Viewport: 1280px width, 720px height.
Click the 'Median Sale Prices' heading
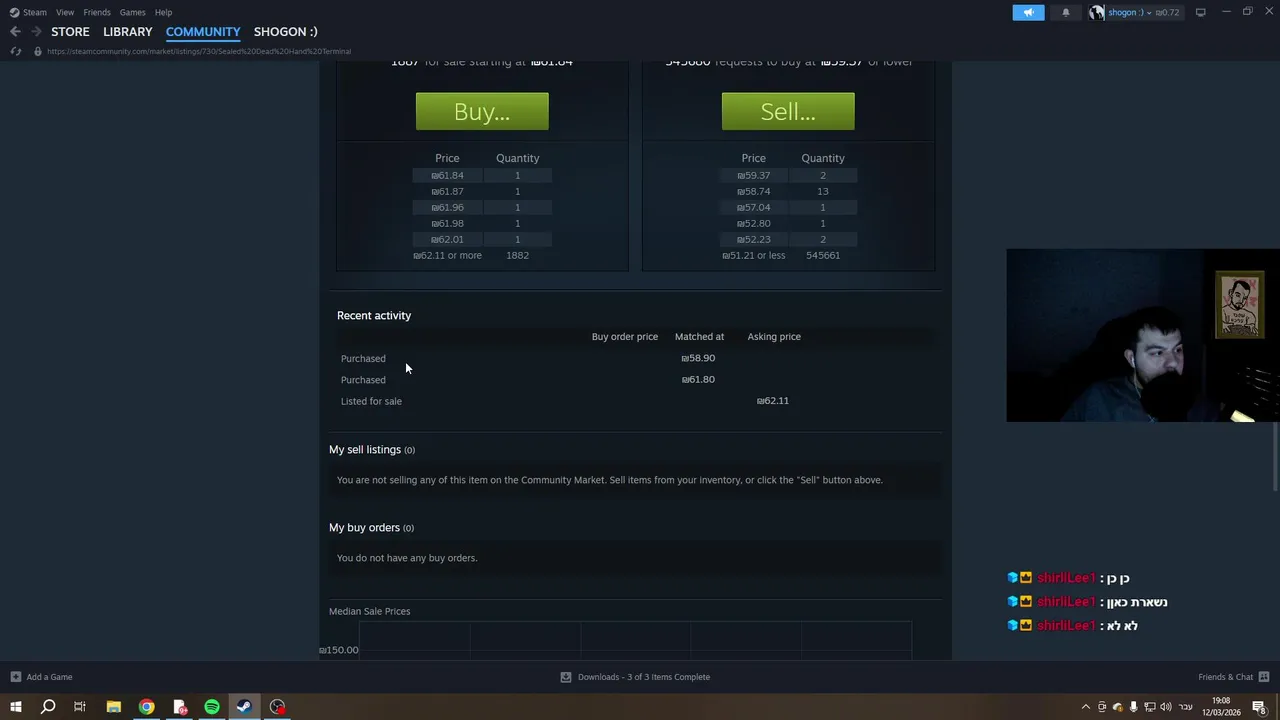pyautogui.click(x=370, y=611)
